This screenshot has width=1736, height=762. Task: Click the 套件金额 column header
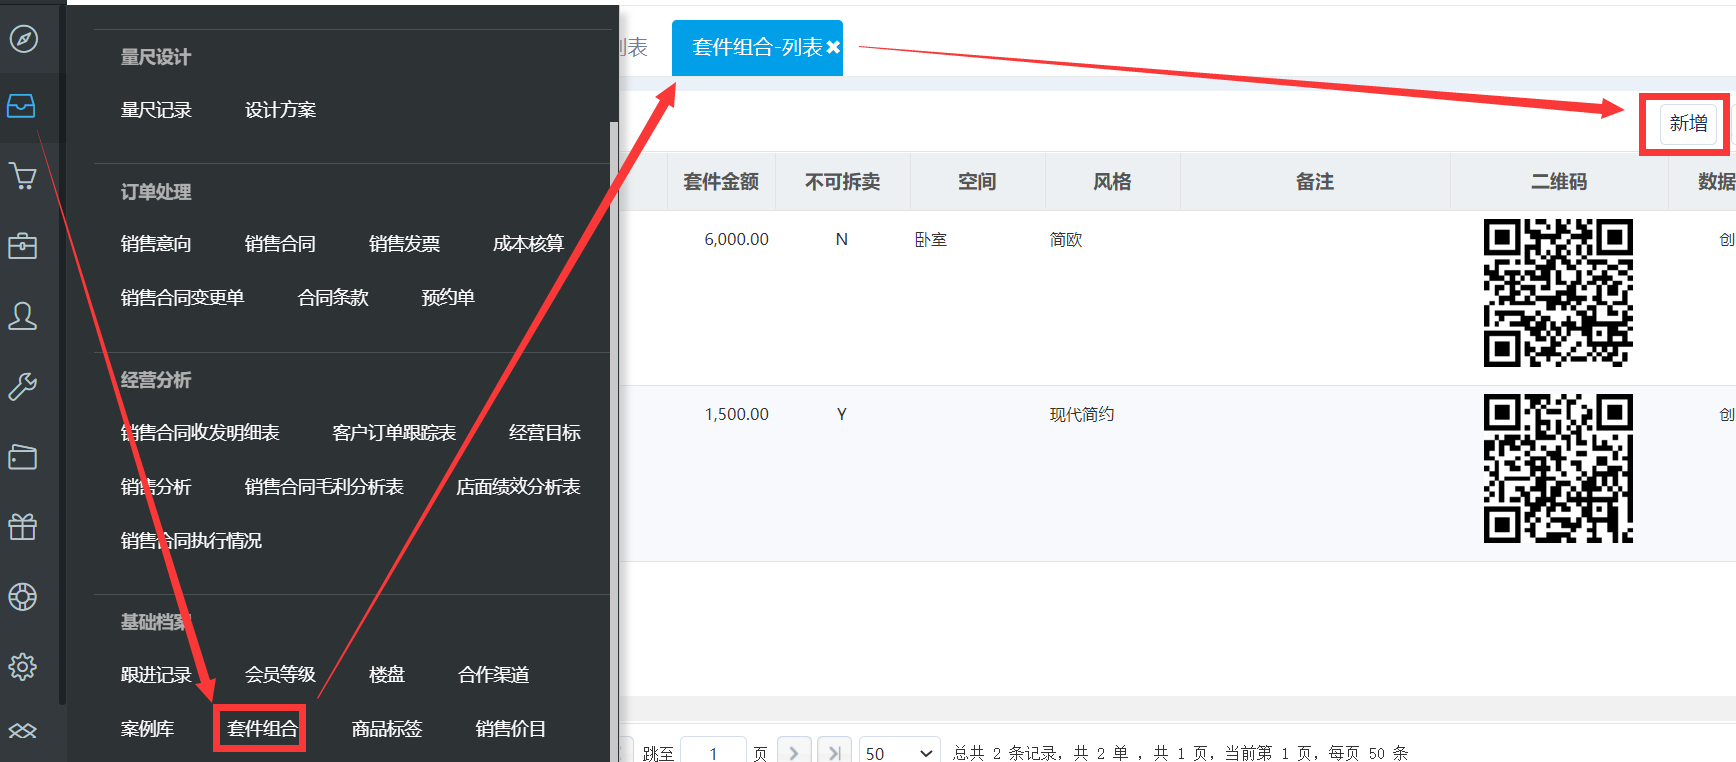pyautogui.click(x=721, y=182)
